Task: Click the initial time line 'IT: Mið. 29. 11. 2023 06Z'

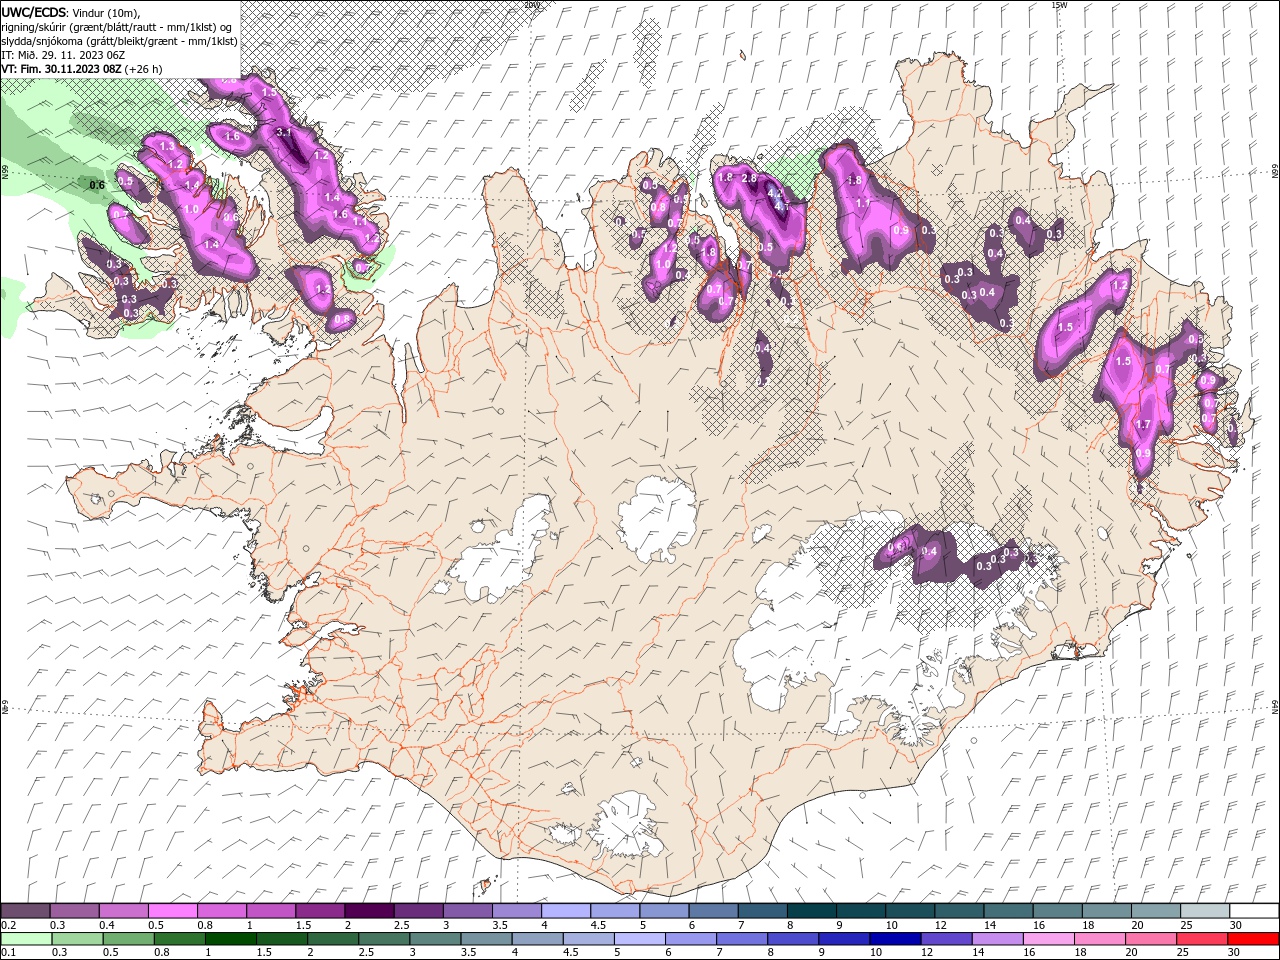Action: (64, 54)
